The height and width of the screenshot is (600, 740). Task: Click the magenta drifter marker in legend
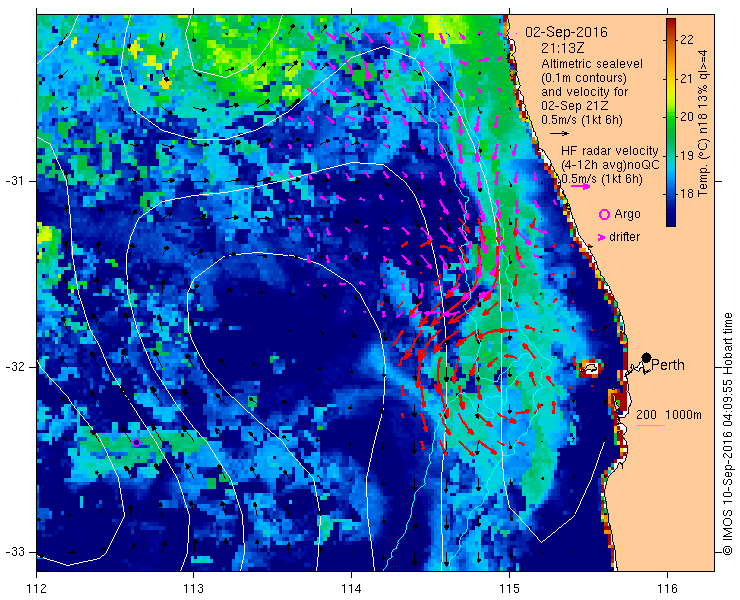(601, 237)
